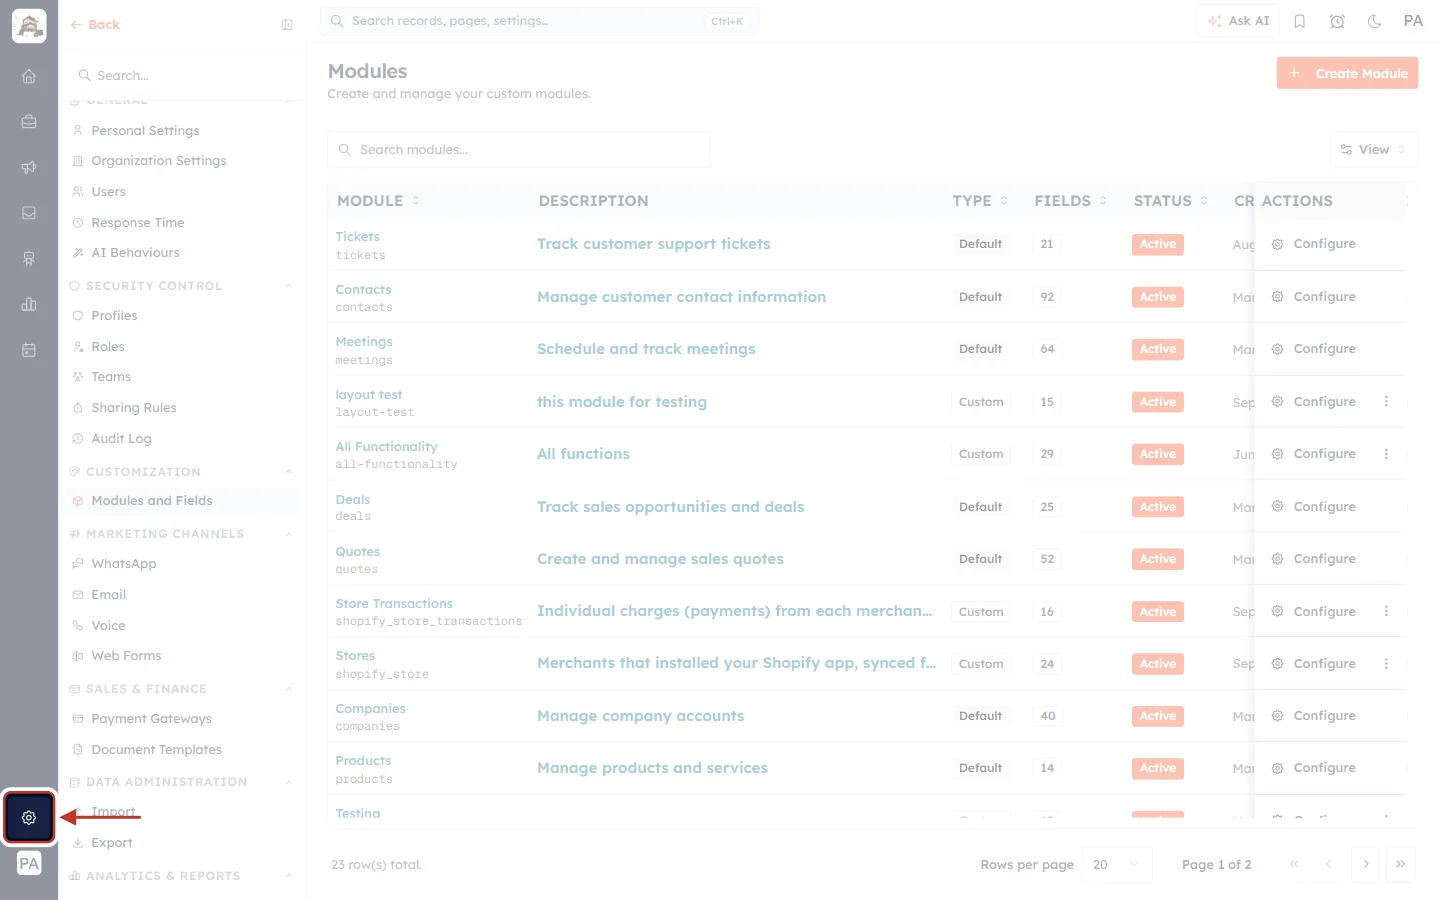
Task: Jump to last page of modules
Action: coord(1401,865)
